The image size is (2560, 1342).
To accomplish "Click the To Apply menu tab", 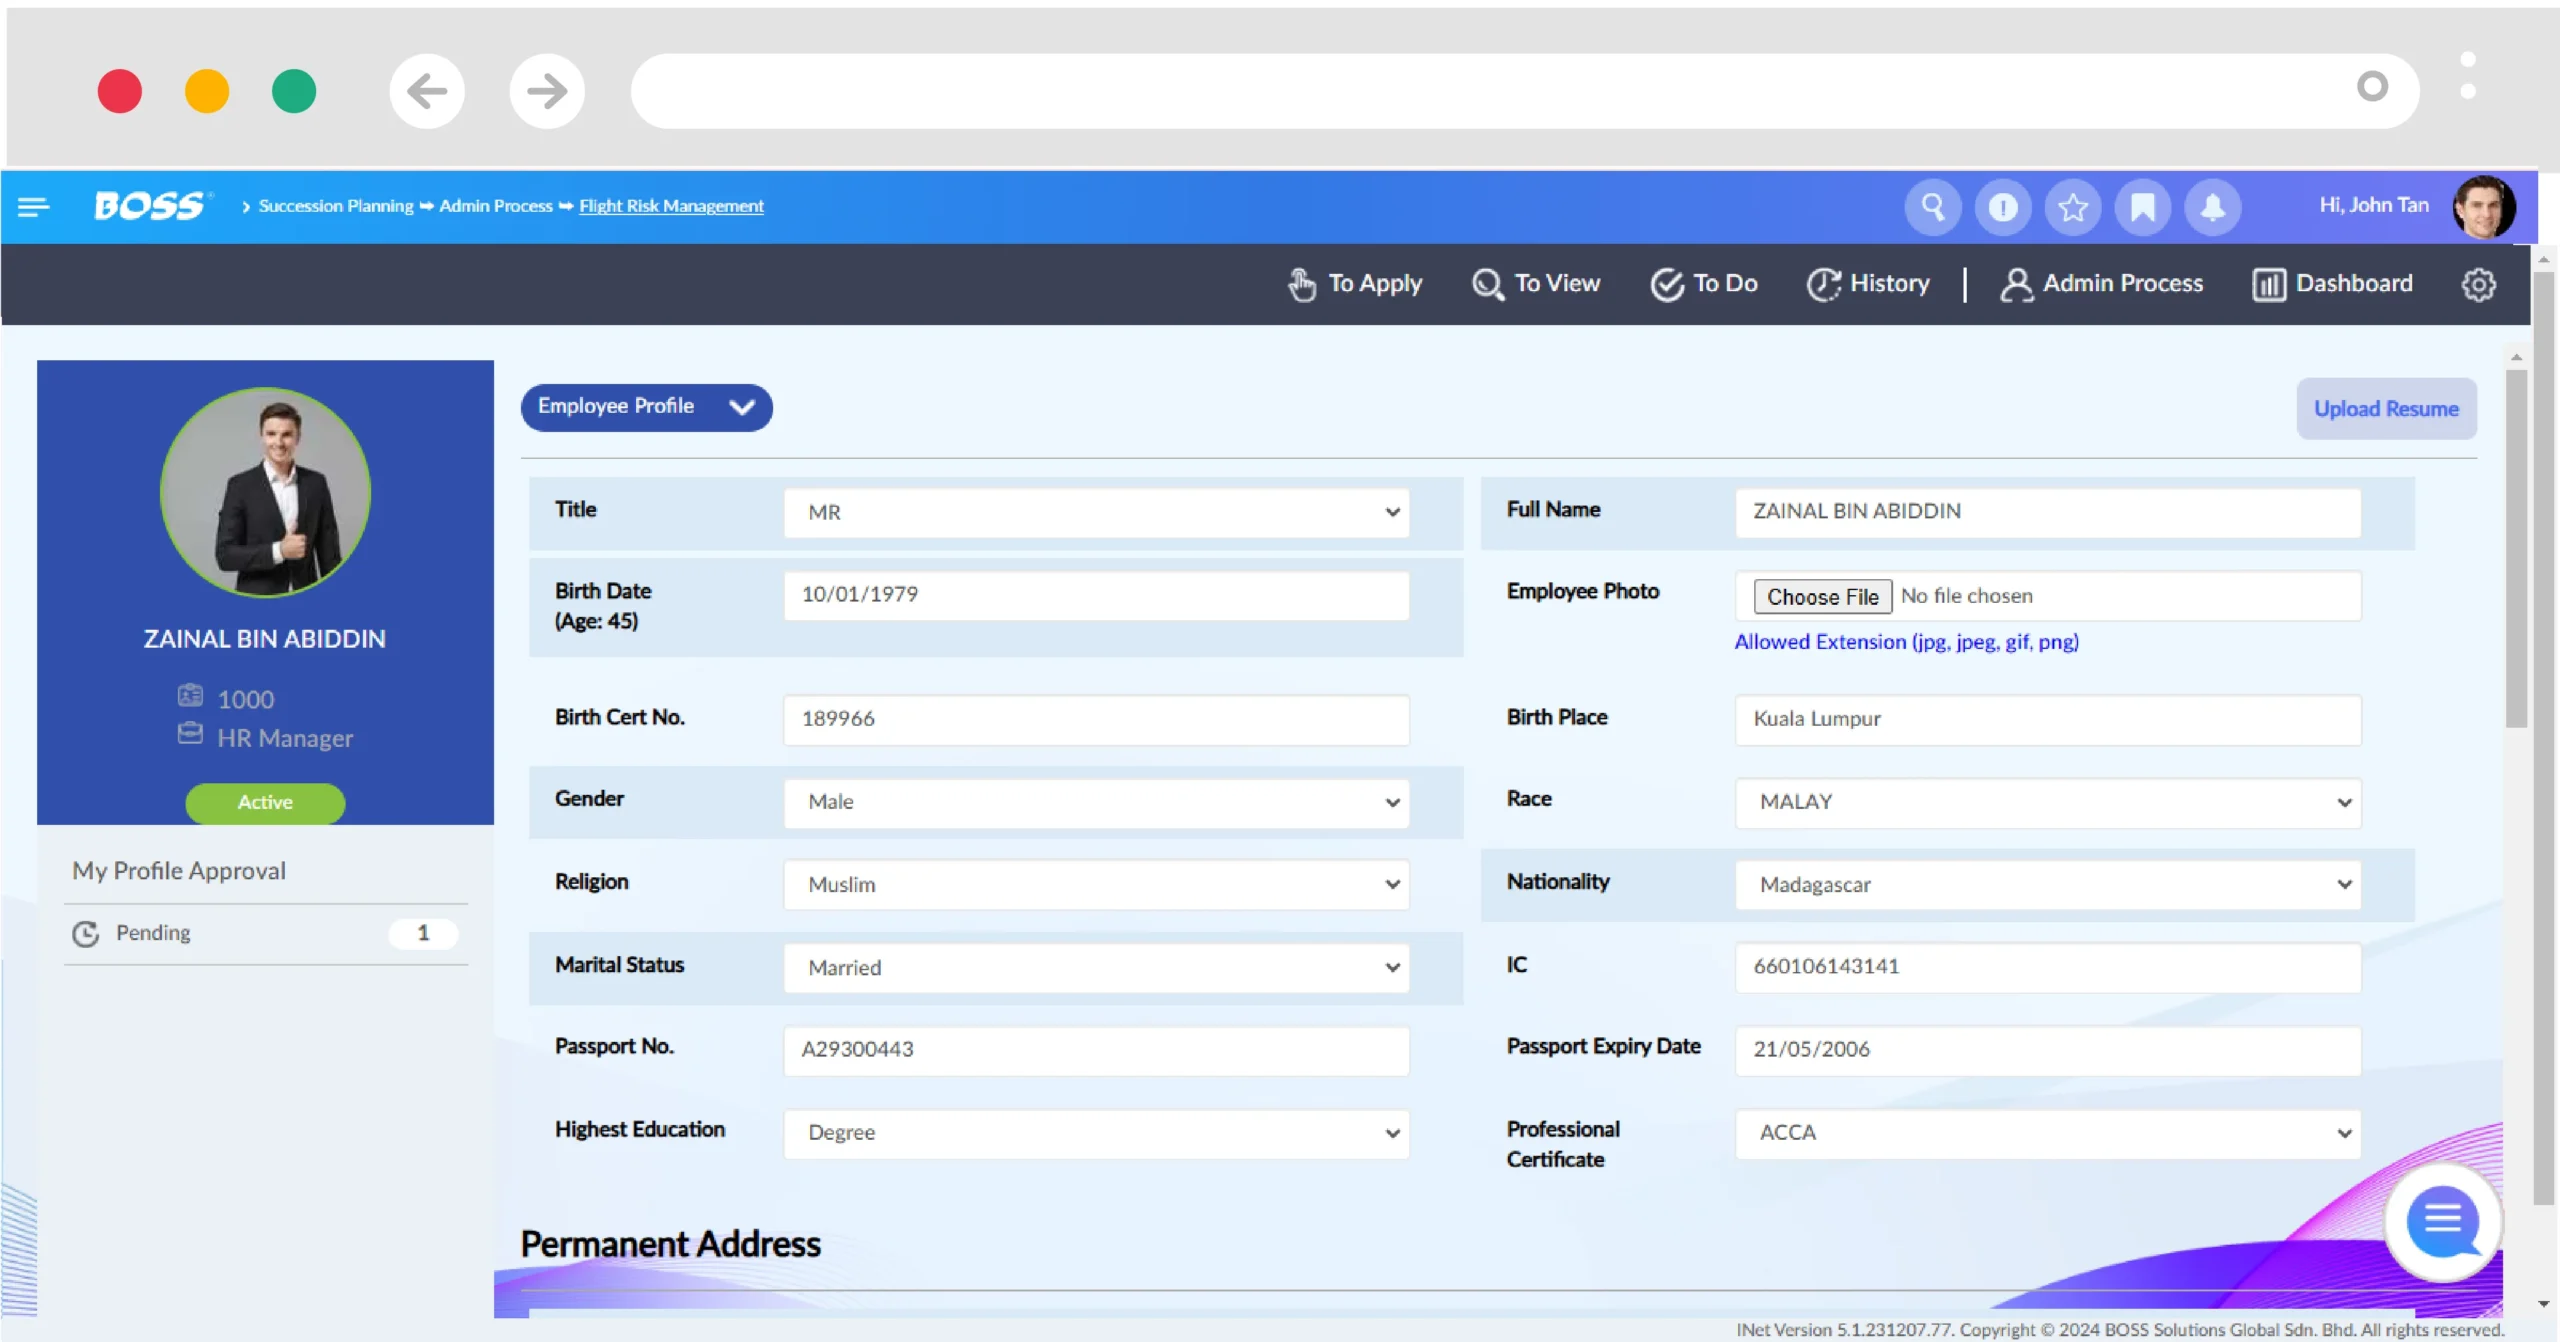I will 1354,283.
